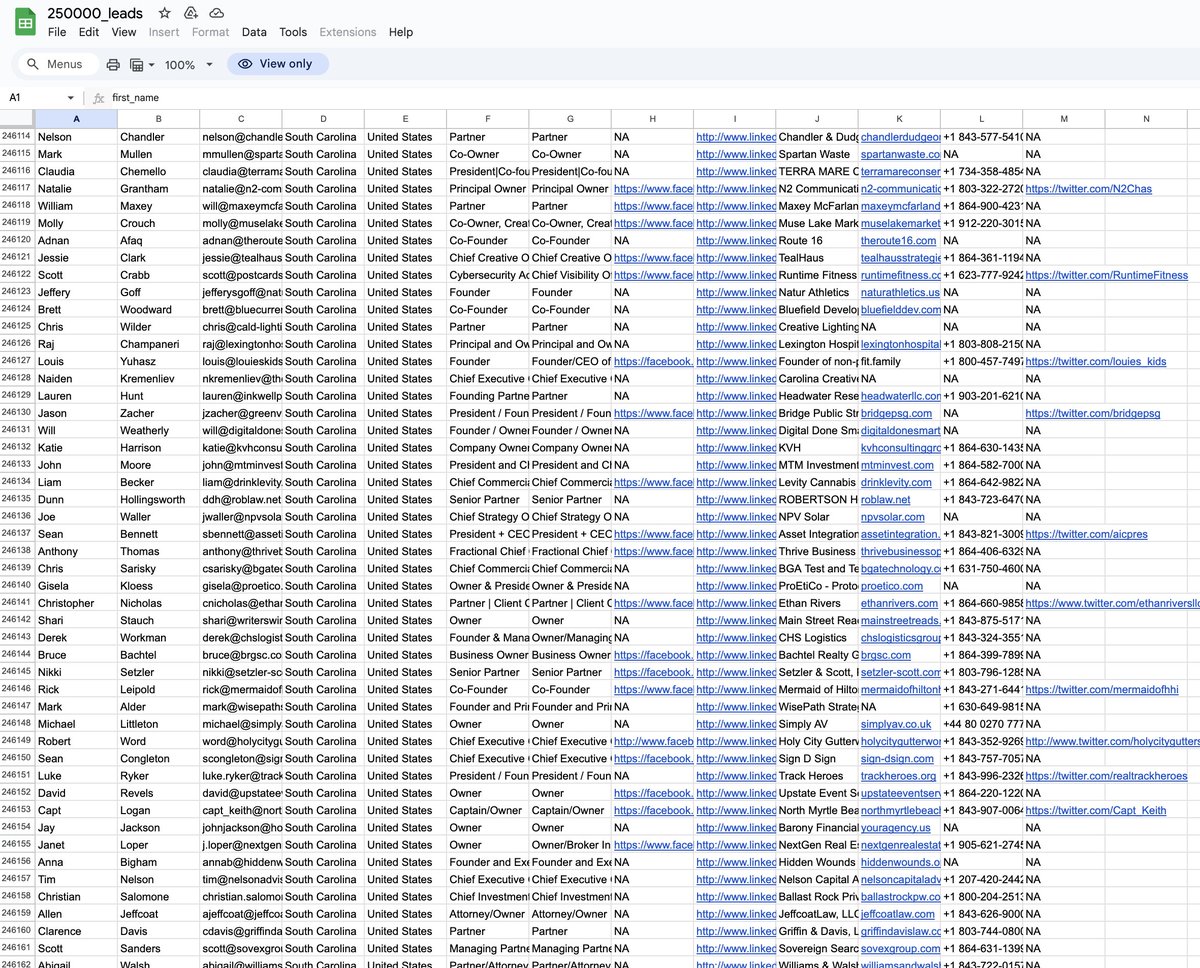Select row 246140 header
The height and width of the screenshot is (968, 1200).
click(17, 585)
